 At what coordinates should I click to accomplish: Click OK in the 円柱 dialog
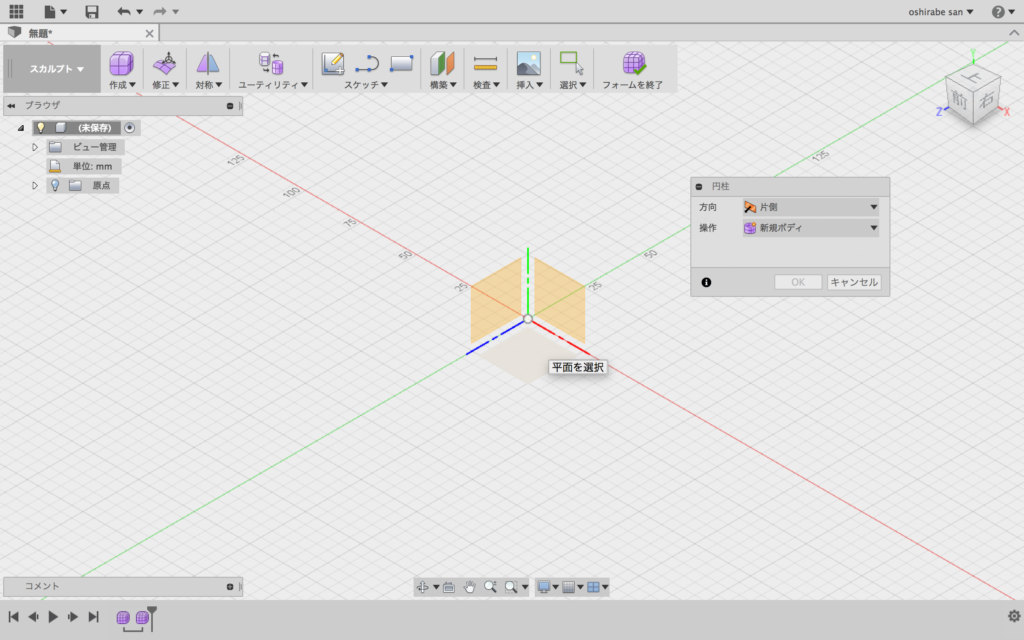point(798,282)
